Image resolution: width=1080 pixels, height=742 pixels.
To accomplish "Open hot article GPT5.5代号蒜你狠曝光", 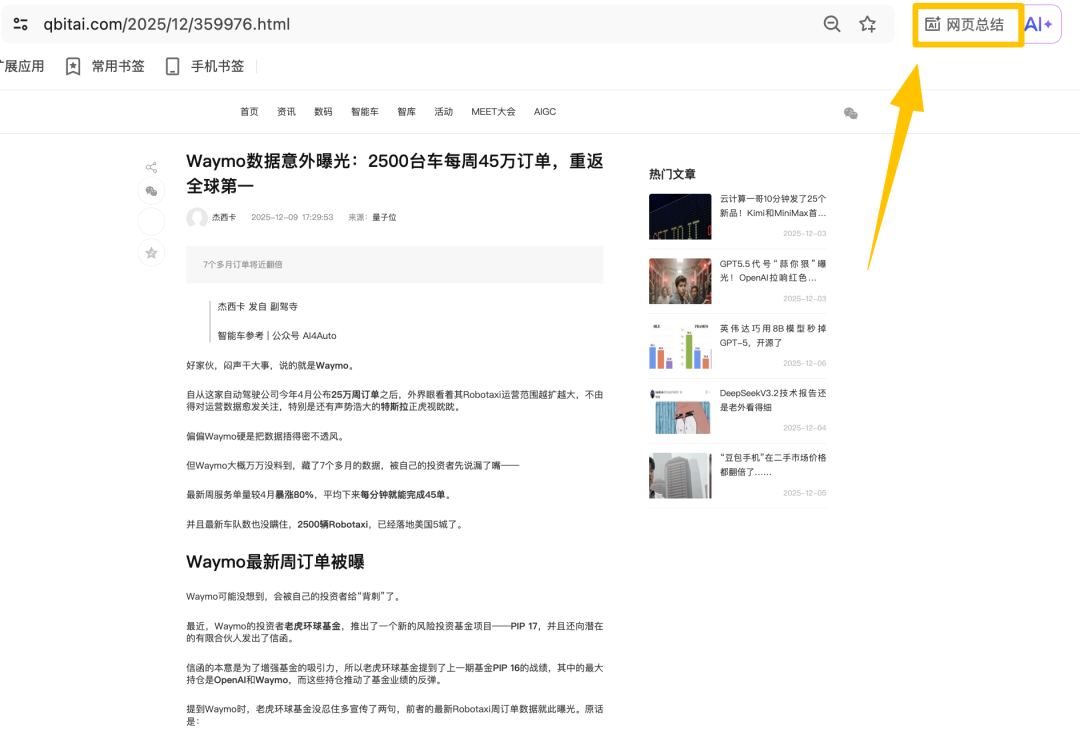I will pyautogui.click(x=773, y=271).
